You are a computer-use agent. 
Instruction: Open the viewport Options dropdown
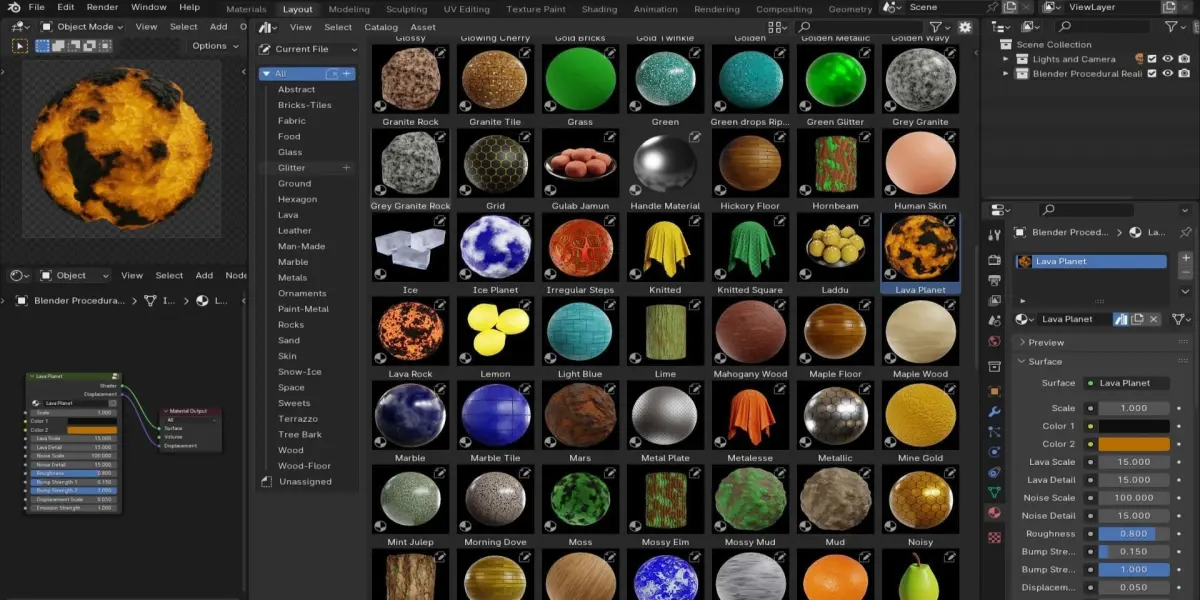(215, 45)
